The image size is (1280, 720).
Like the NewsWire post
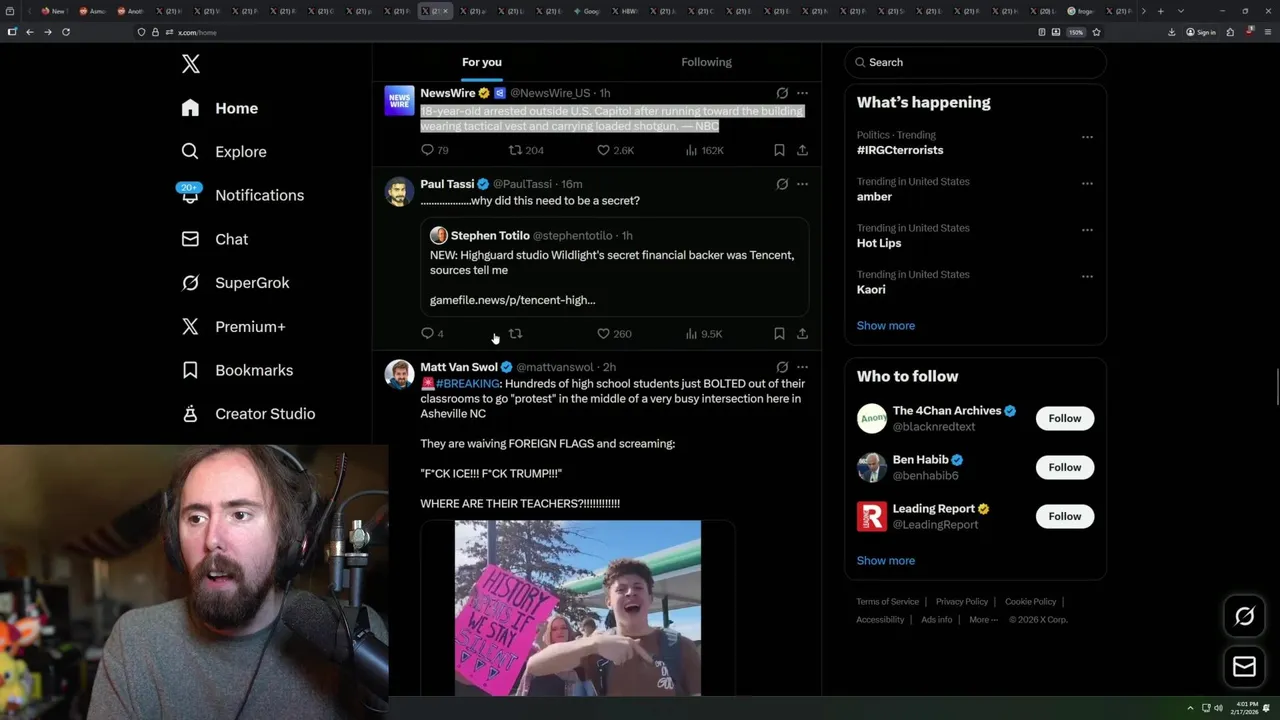615,150
